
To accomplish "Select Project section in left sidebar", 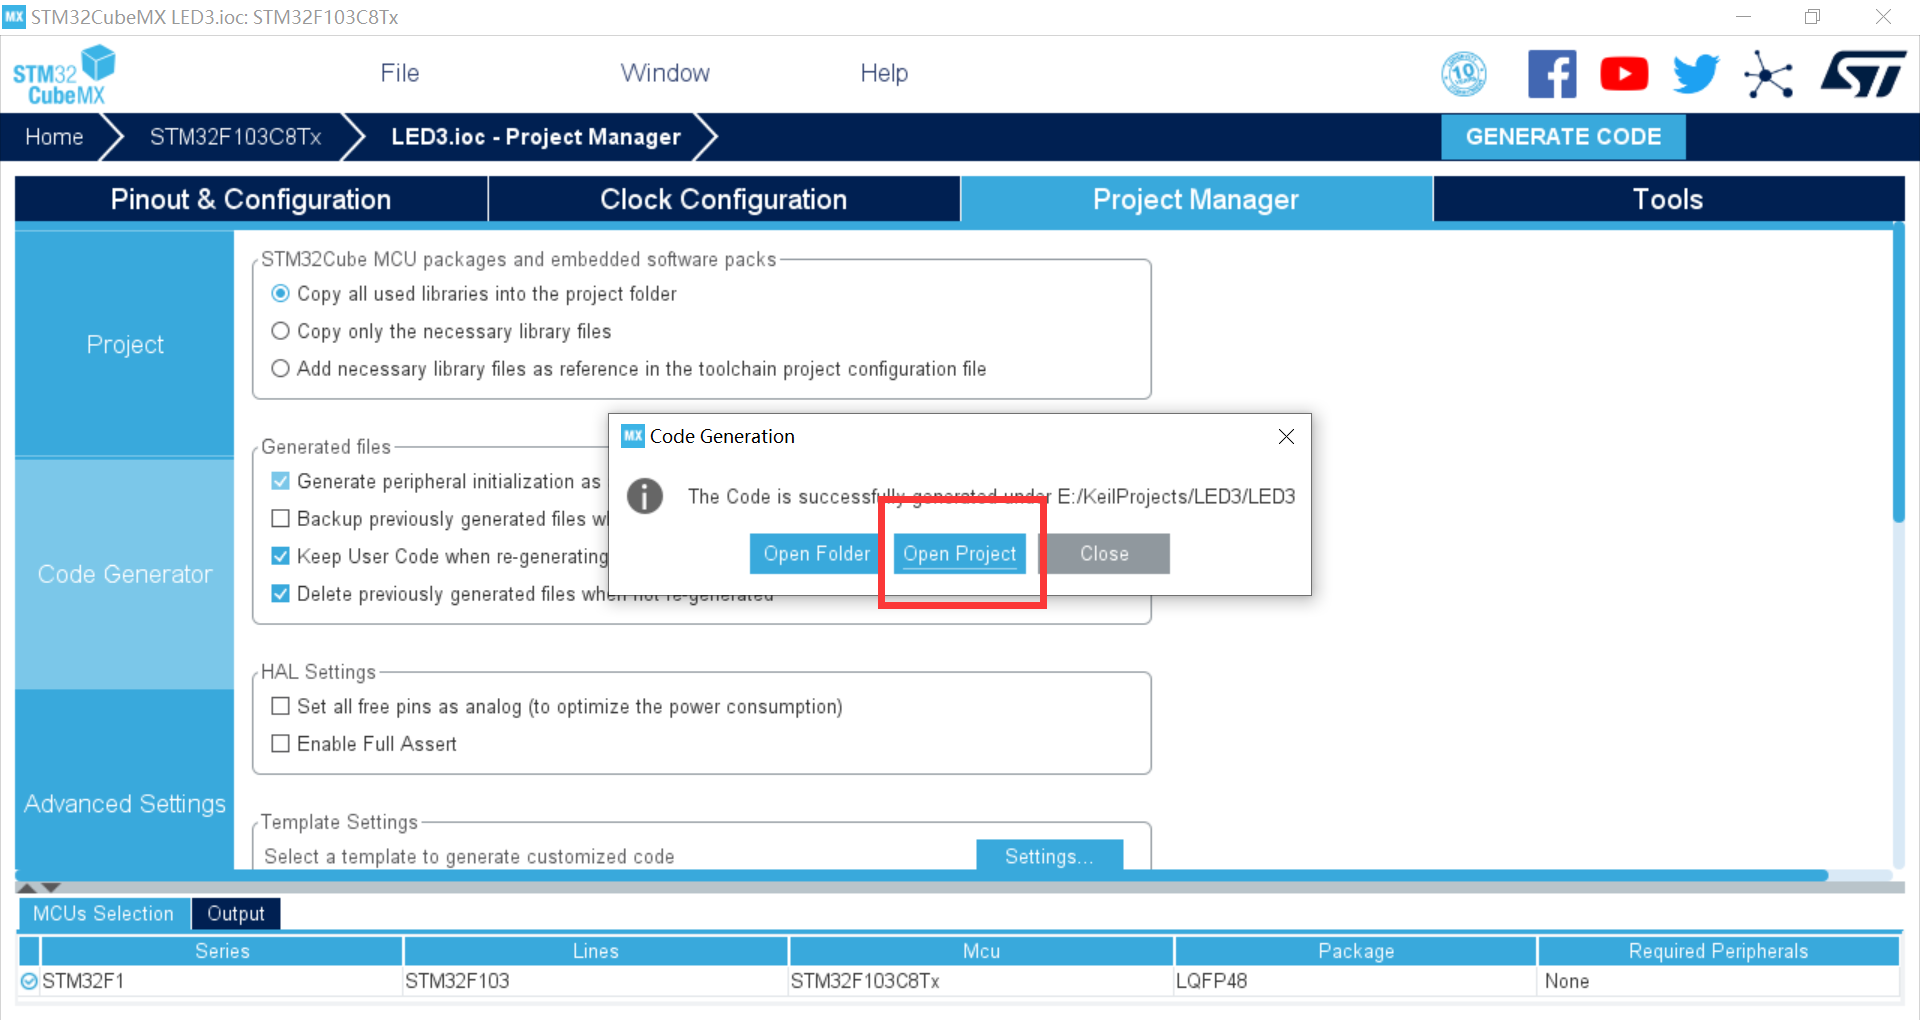I will click(x=125, y=344).
